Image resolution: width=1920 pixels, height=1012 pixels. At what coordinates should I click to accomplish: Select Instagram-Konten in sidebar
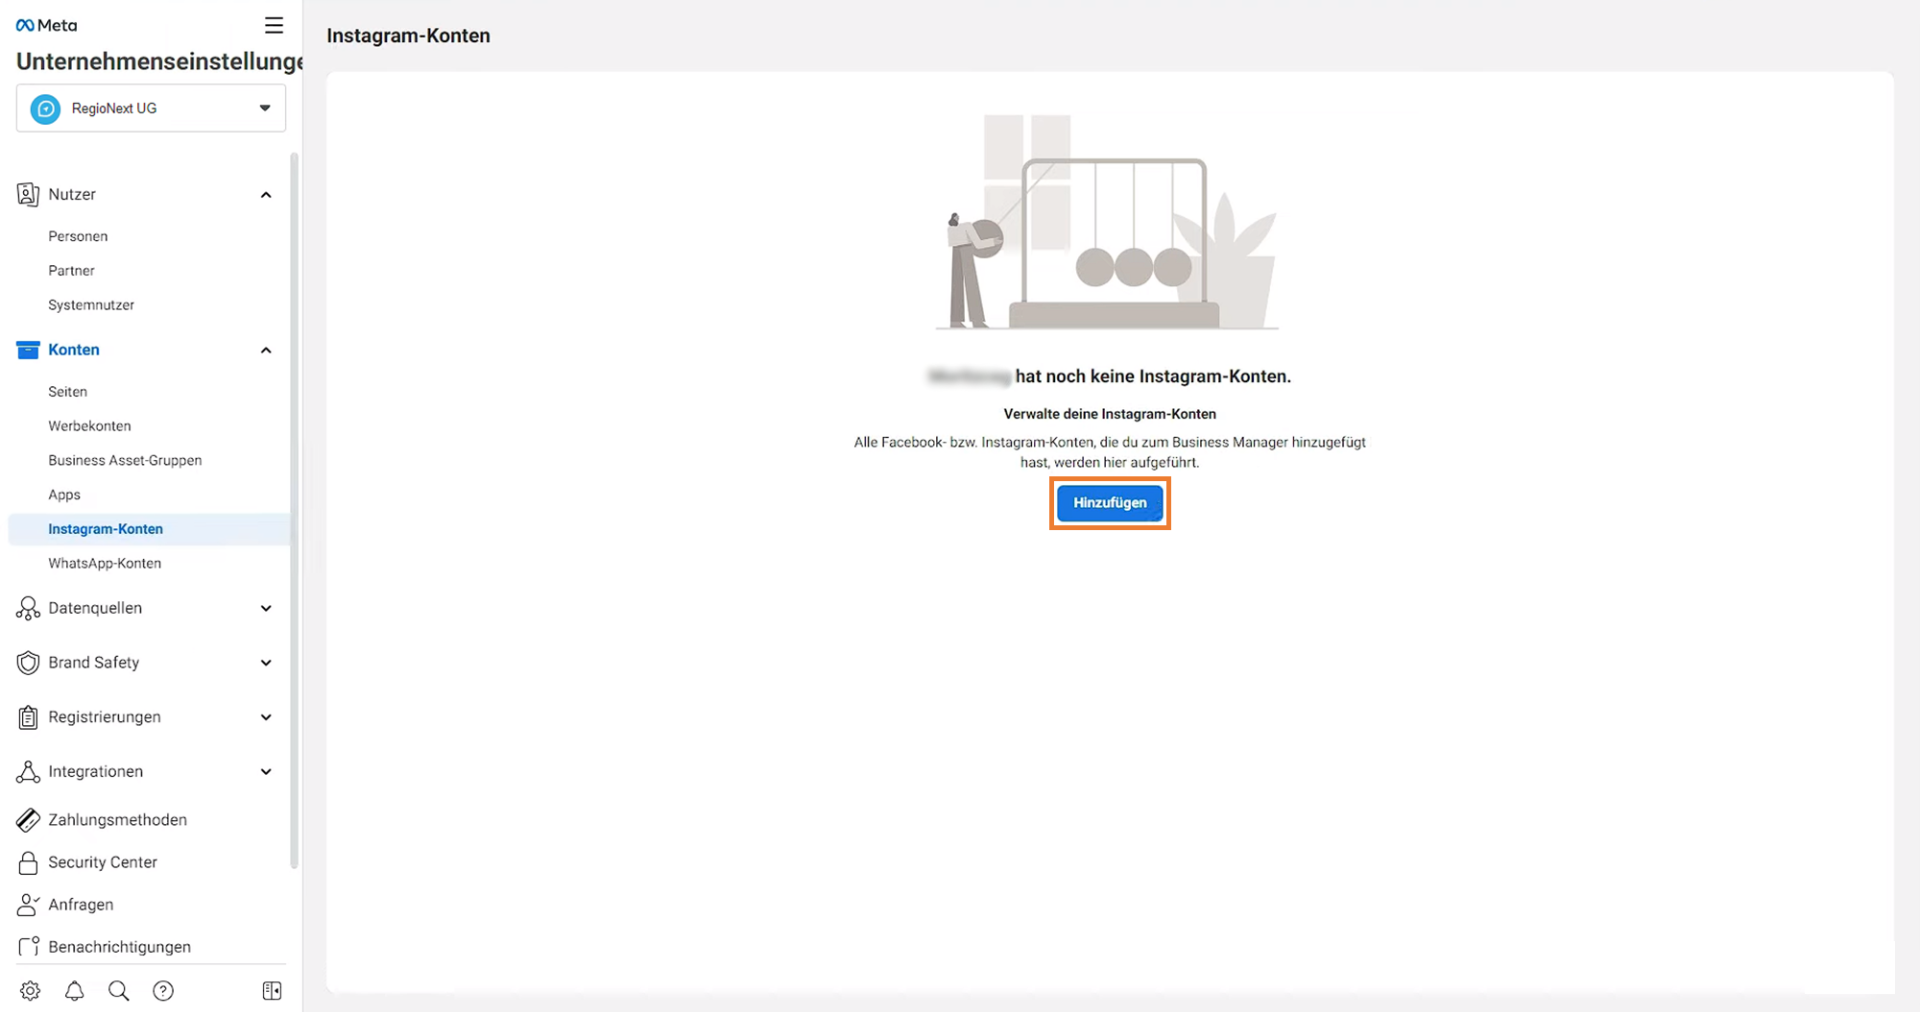pos(149,529)
